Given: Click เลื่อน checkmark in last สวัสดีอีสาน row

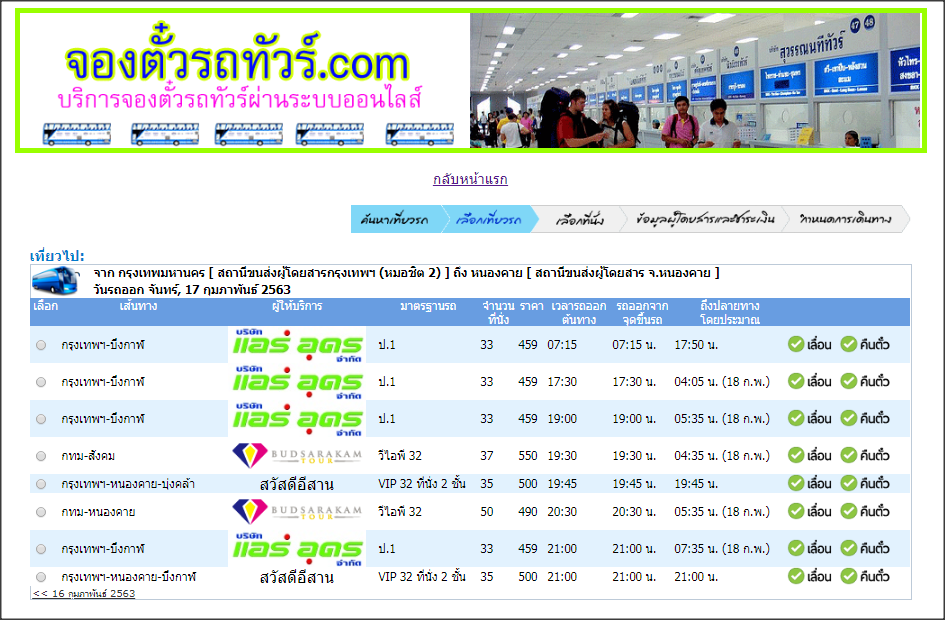Looking at the screenshot, I should point(796,576).
